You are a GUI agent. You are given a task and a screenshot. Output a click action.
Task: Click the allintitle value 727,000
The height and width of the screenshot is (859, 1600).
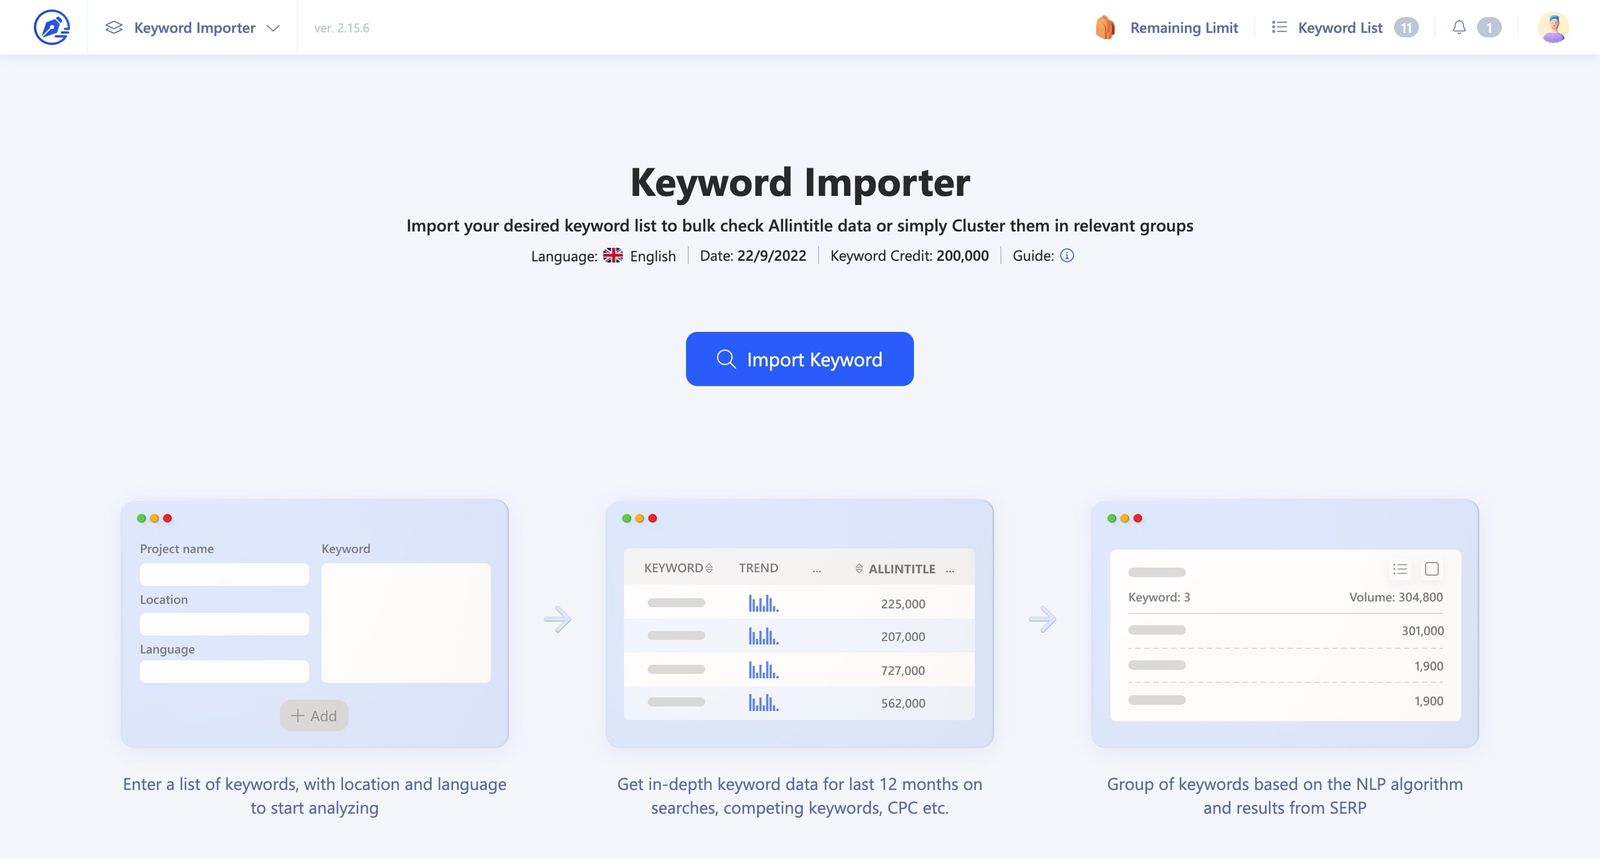903,671
